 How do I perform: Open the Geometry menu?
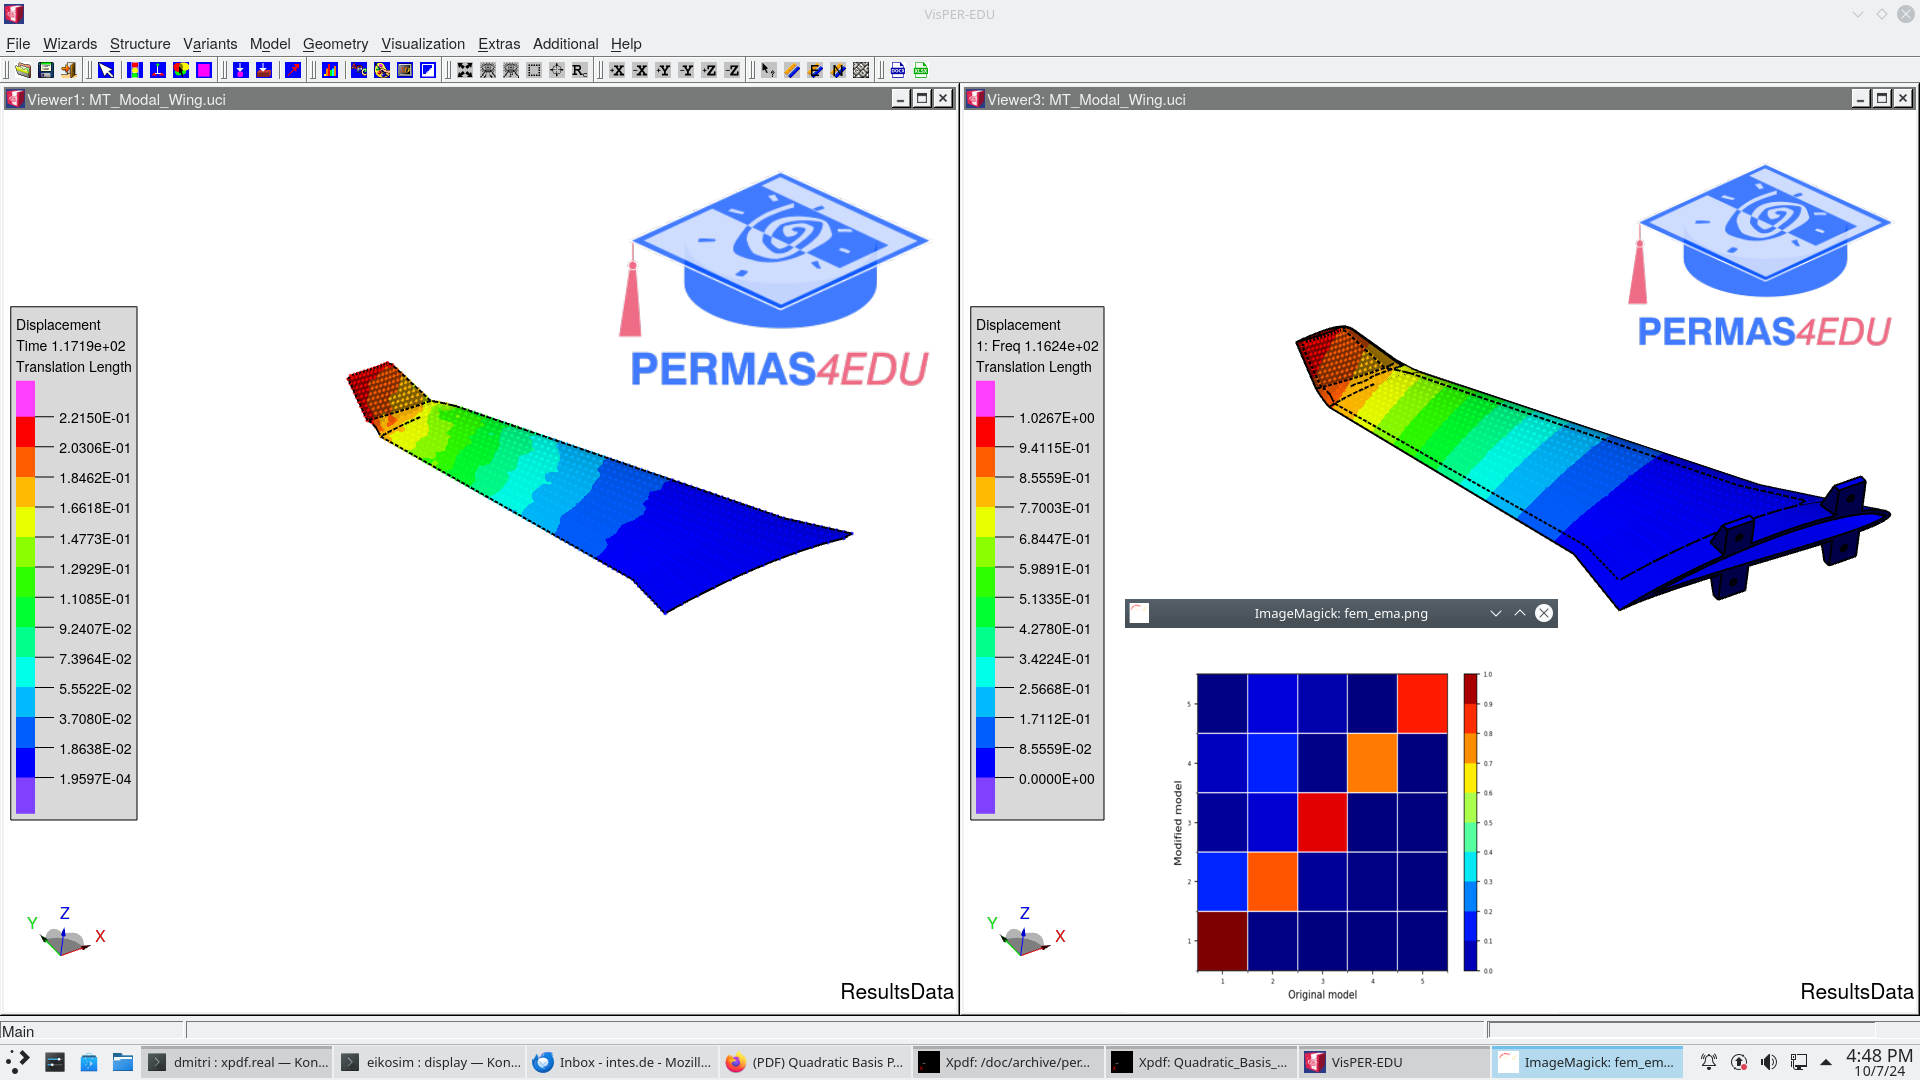pyautogui.click(x=335, y=44)
